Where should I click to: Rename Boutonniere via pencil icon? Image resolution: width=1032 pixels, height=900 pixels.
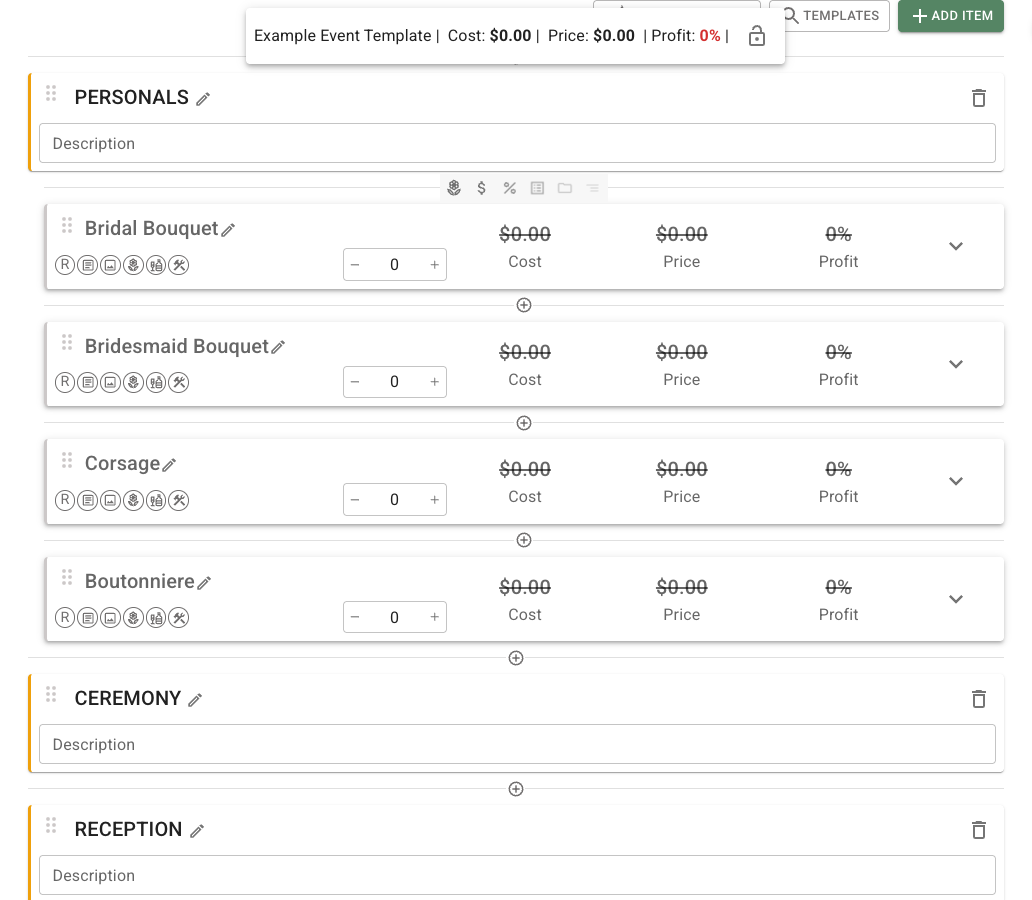[204, 583]
